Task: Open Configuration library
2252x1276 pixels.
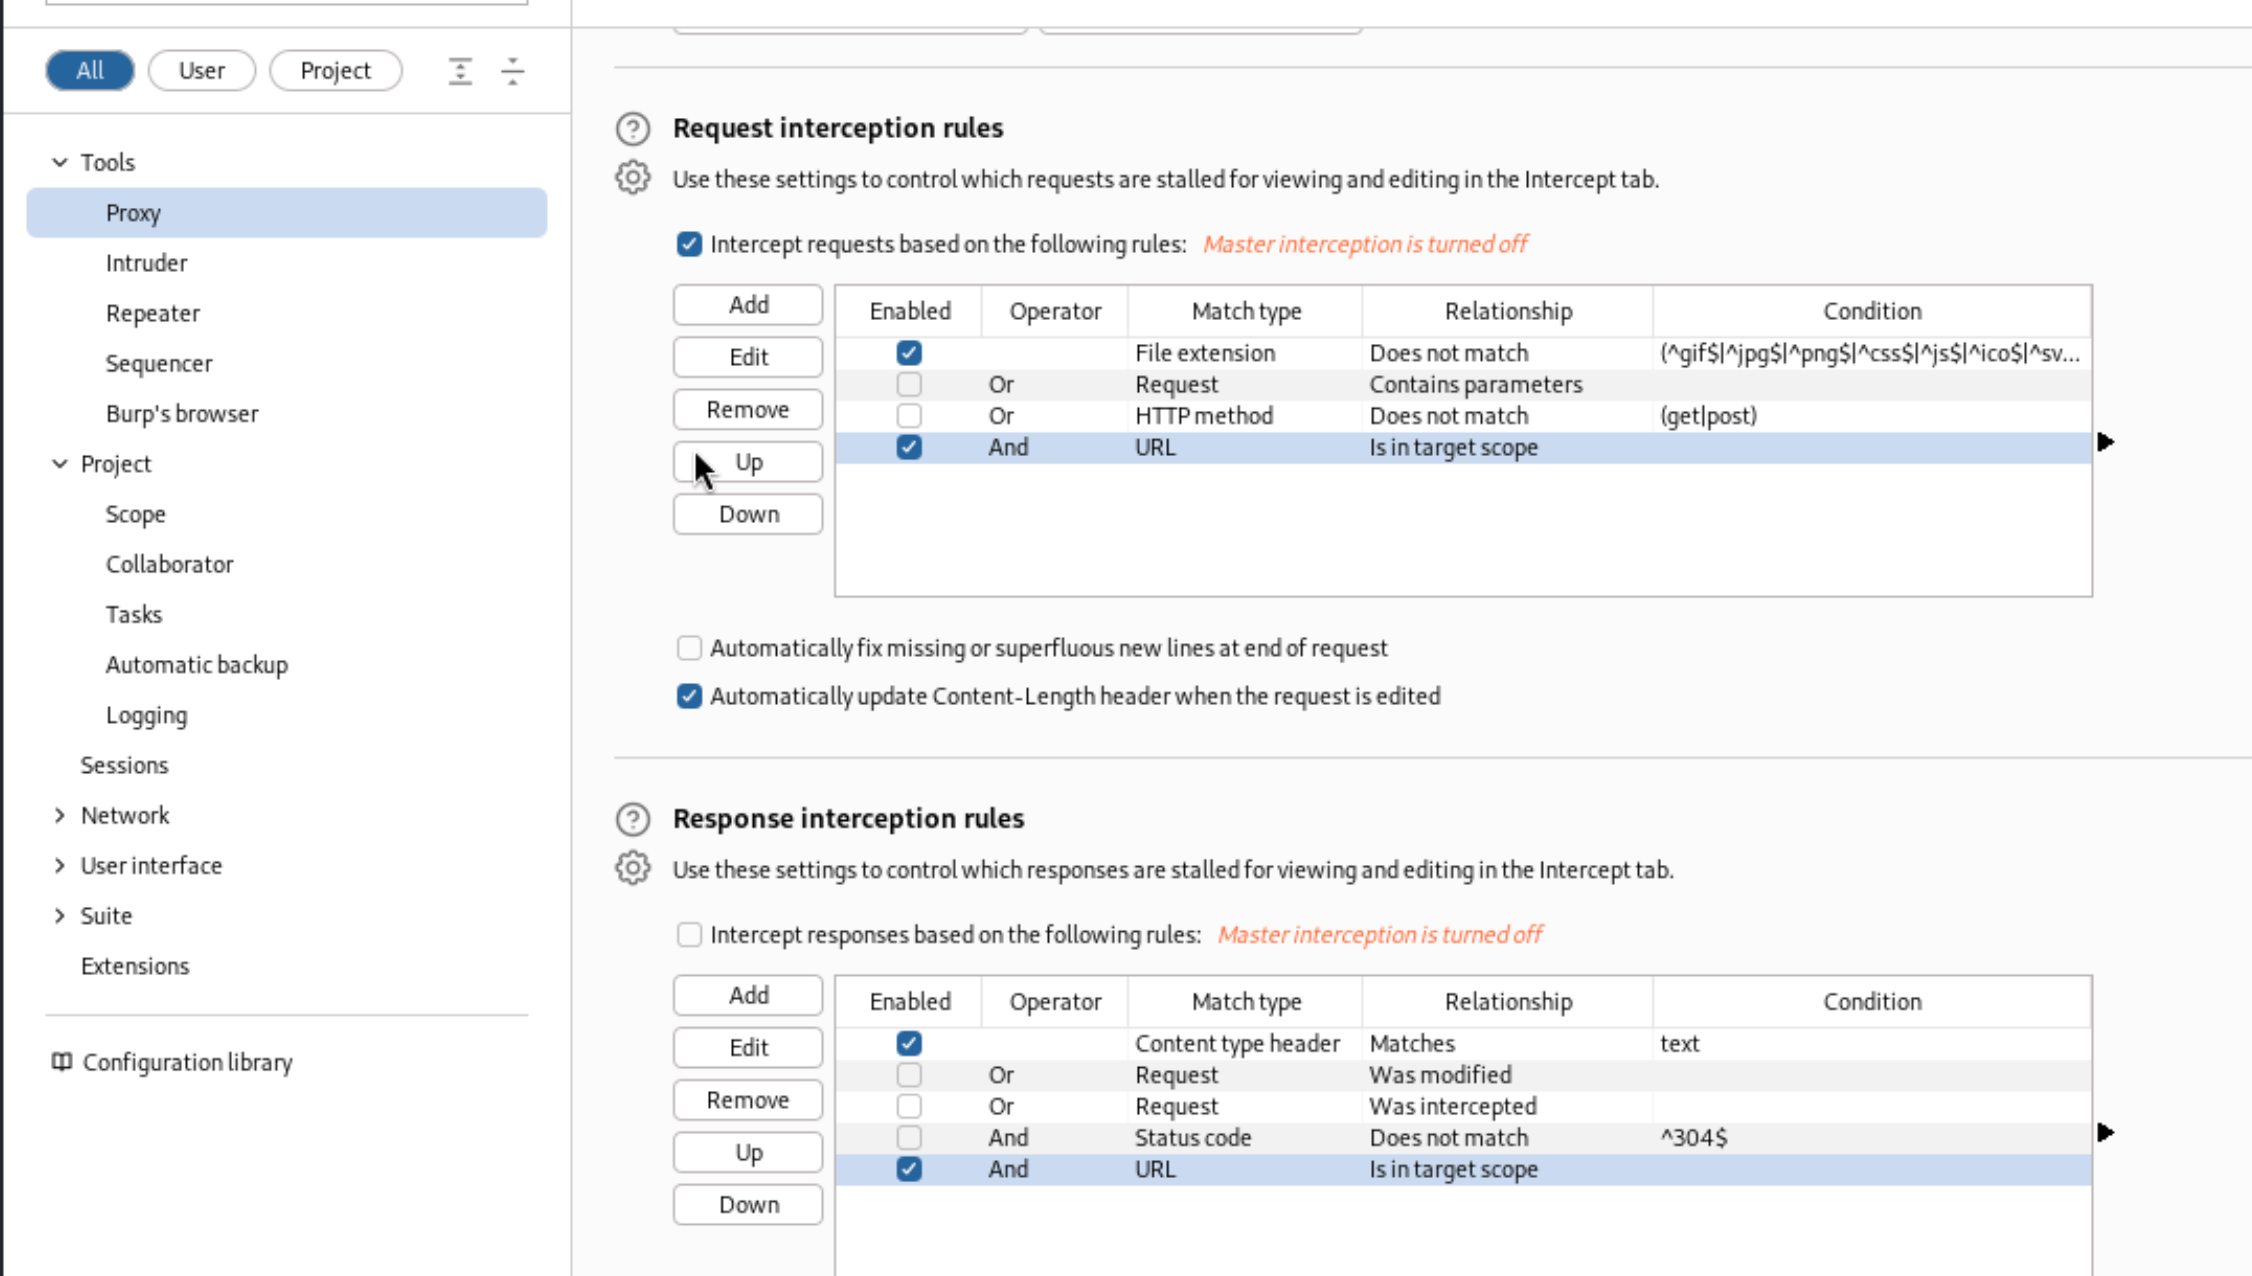Action: click(186, 1062)
